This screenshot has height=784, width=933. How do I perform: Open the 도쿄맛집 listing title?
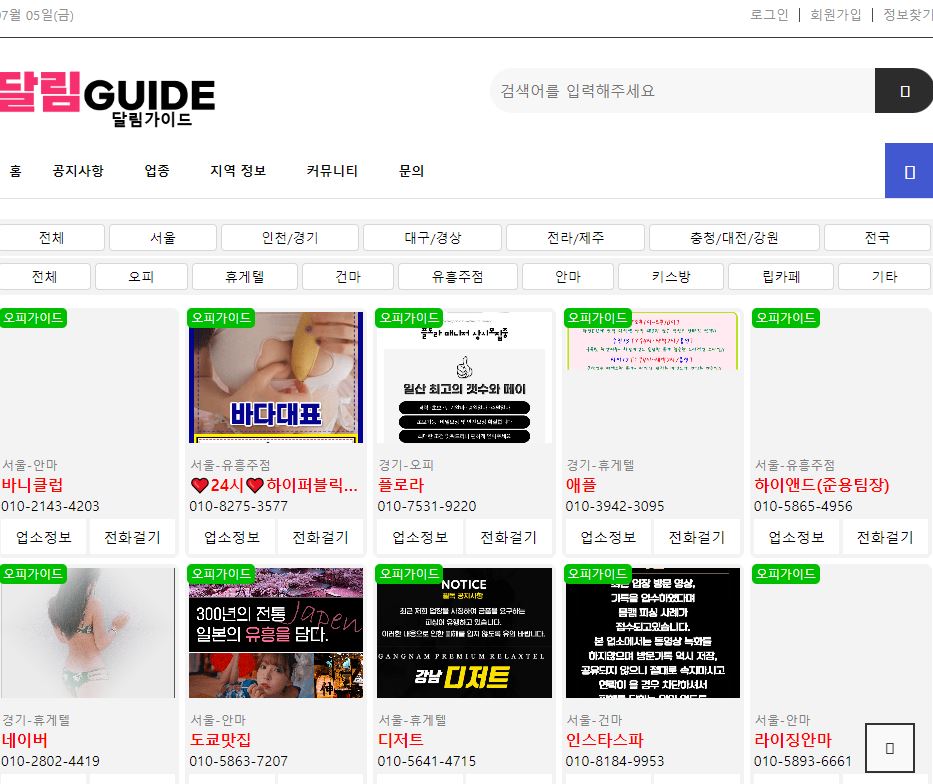click(220, 740)
